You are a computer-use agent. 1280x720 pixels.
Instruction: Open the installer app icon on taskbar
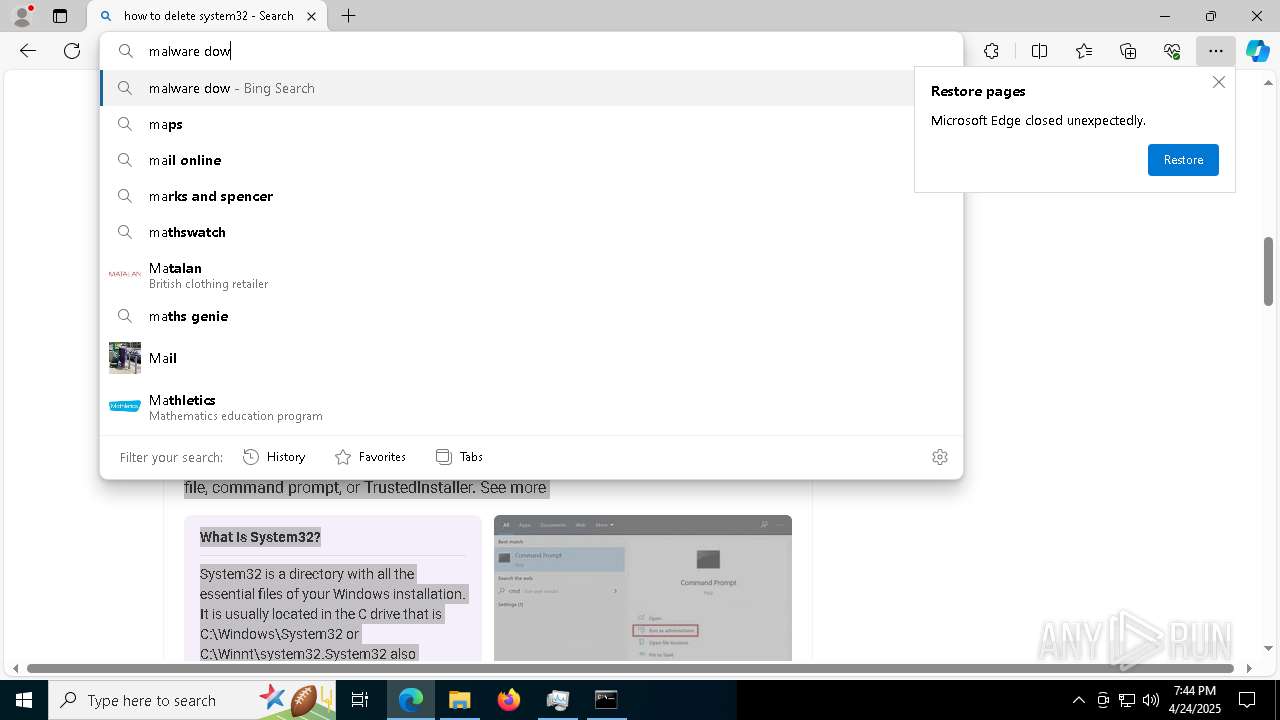point(557,700)
